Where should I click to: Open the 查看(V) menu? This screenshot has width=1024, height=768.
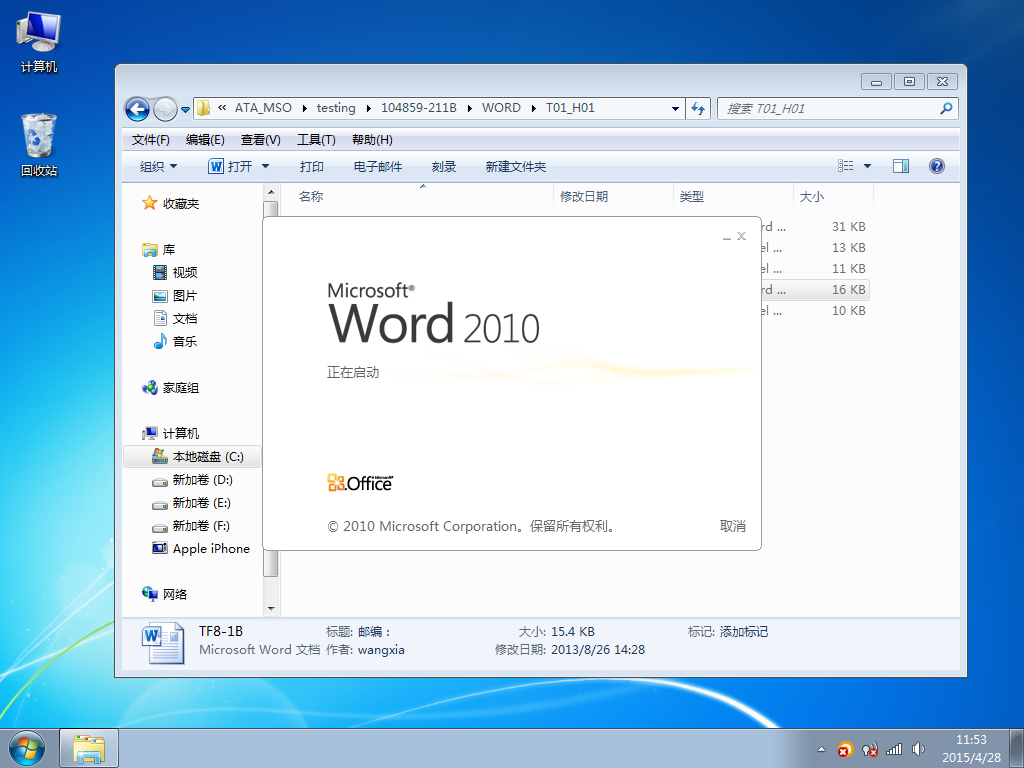pyautogui.click(x=261, y=140)
